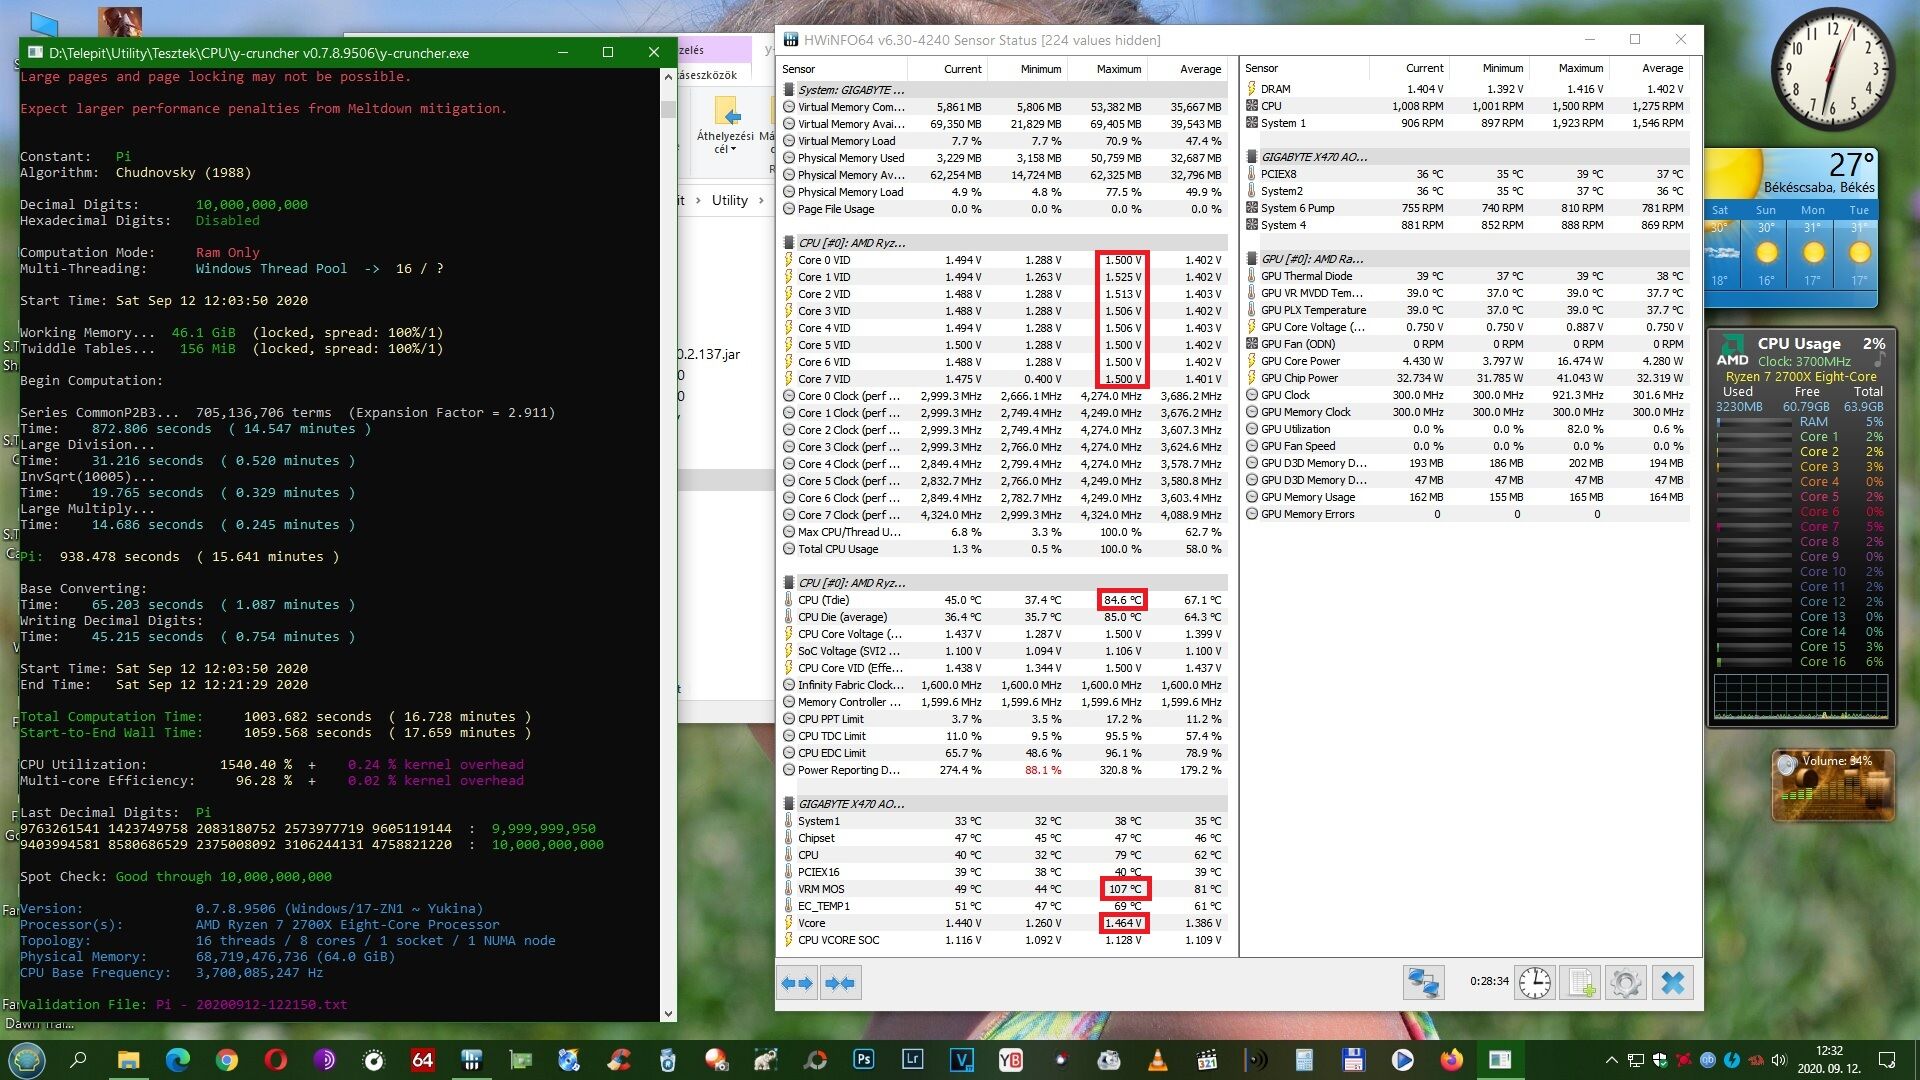Sort by left pane Maximum column header

[1107, 69]
